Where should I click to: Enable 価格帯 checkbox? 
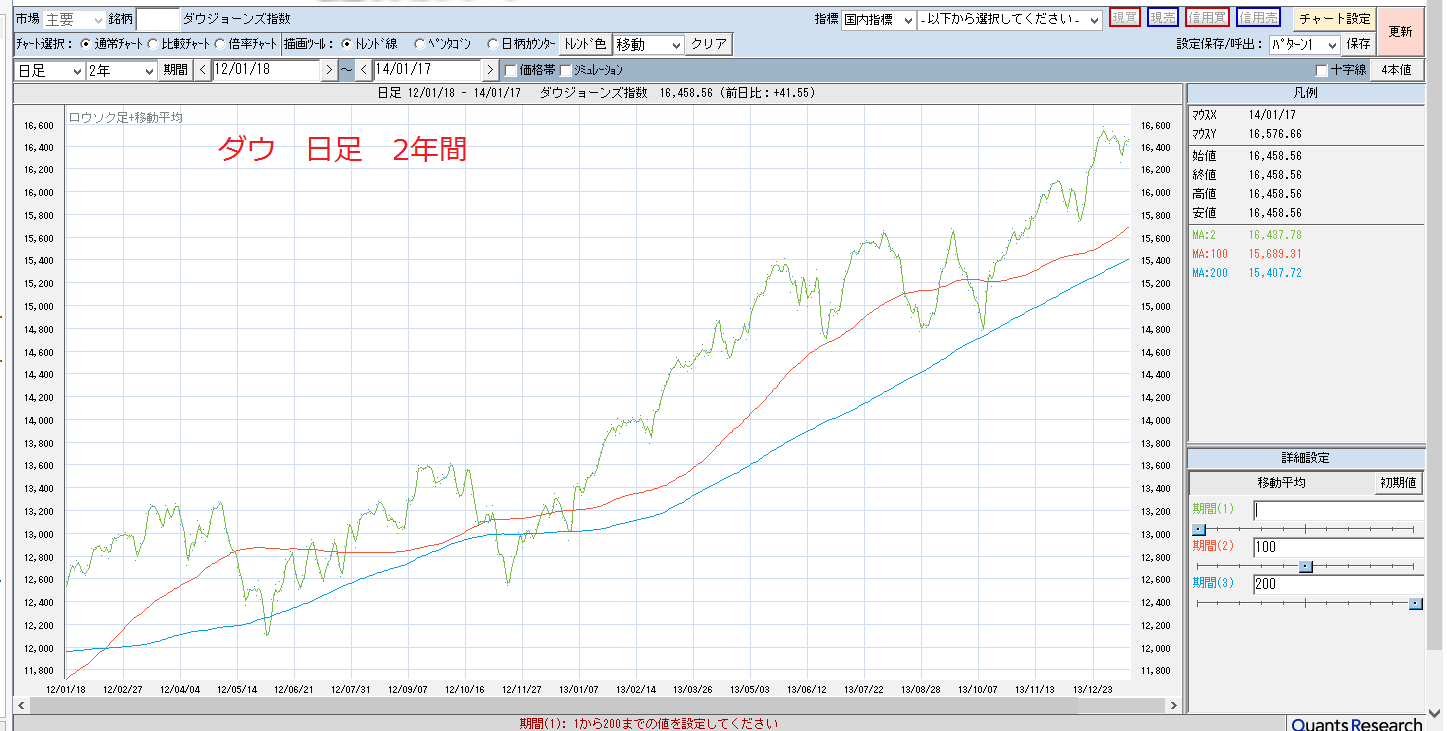pyautogui.click(x=511, y=70)
